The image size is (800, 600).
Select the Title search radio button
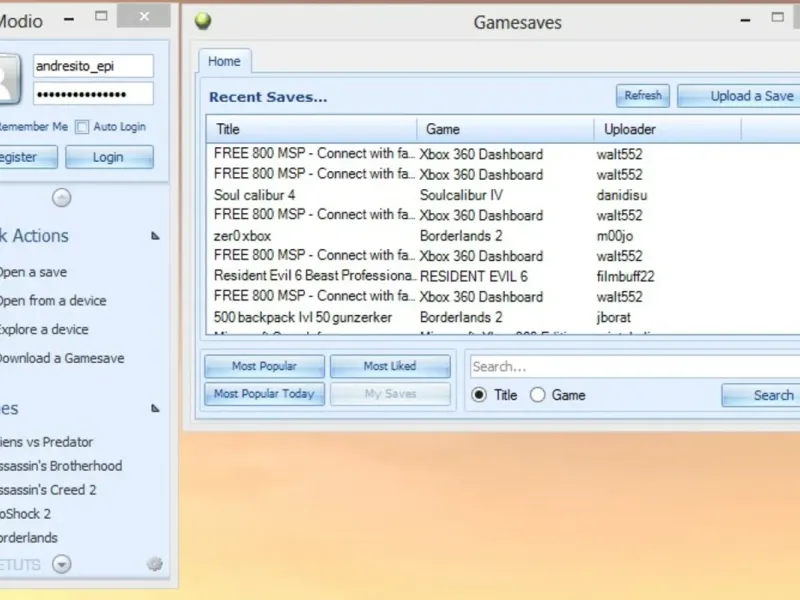click(479, 395)
